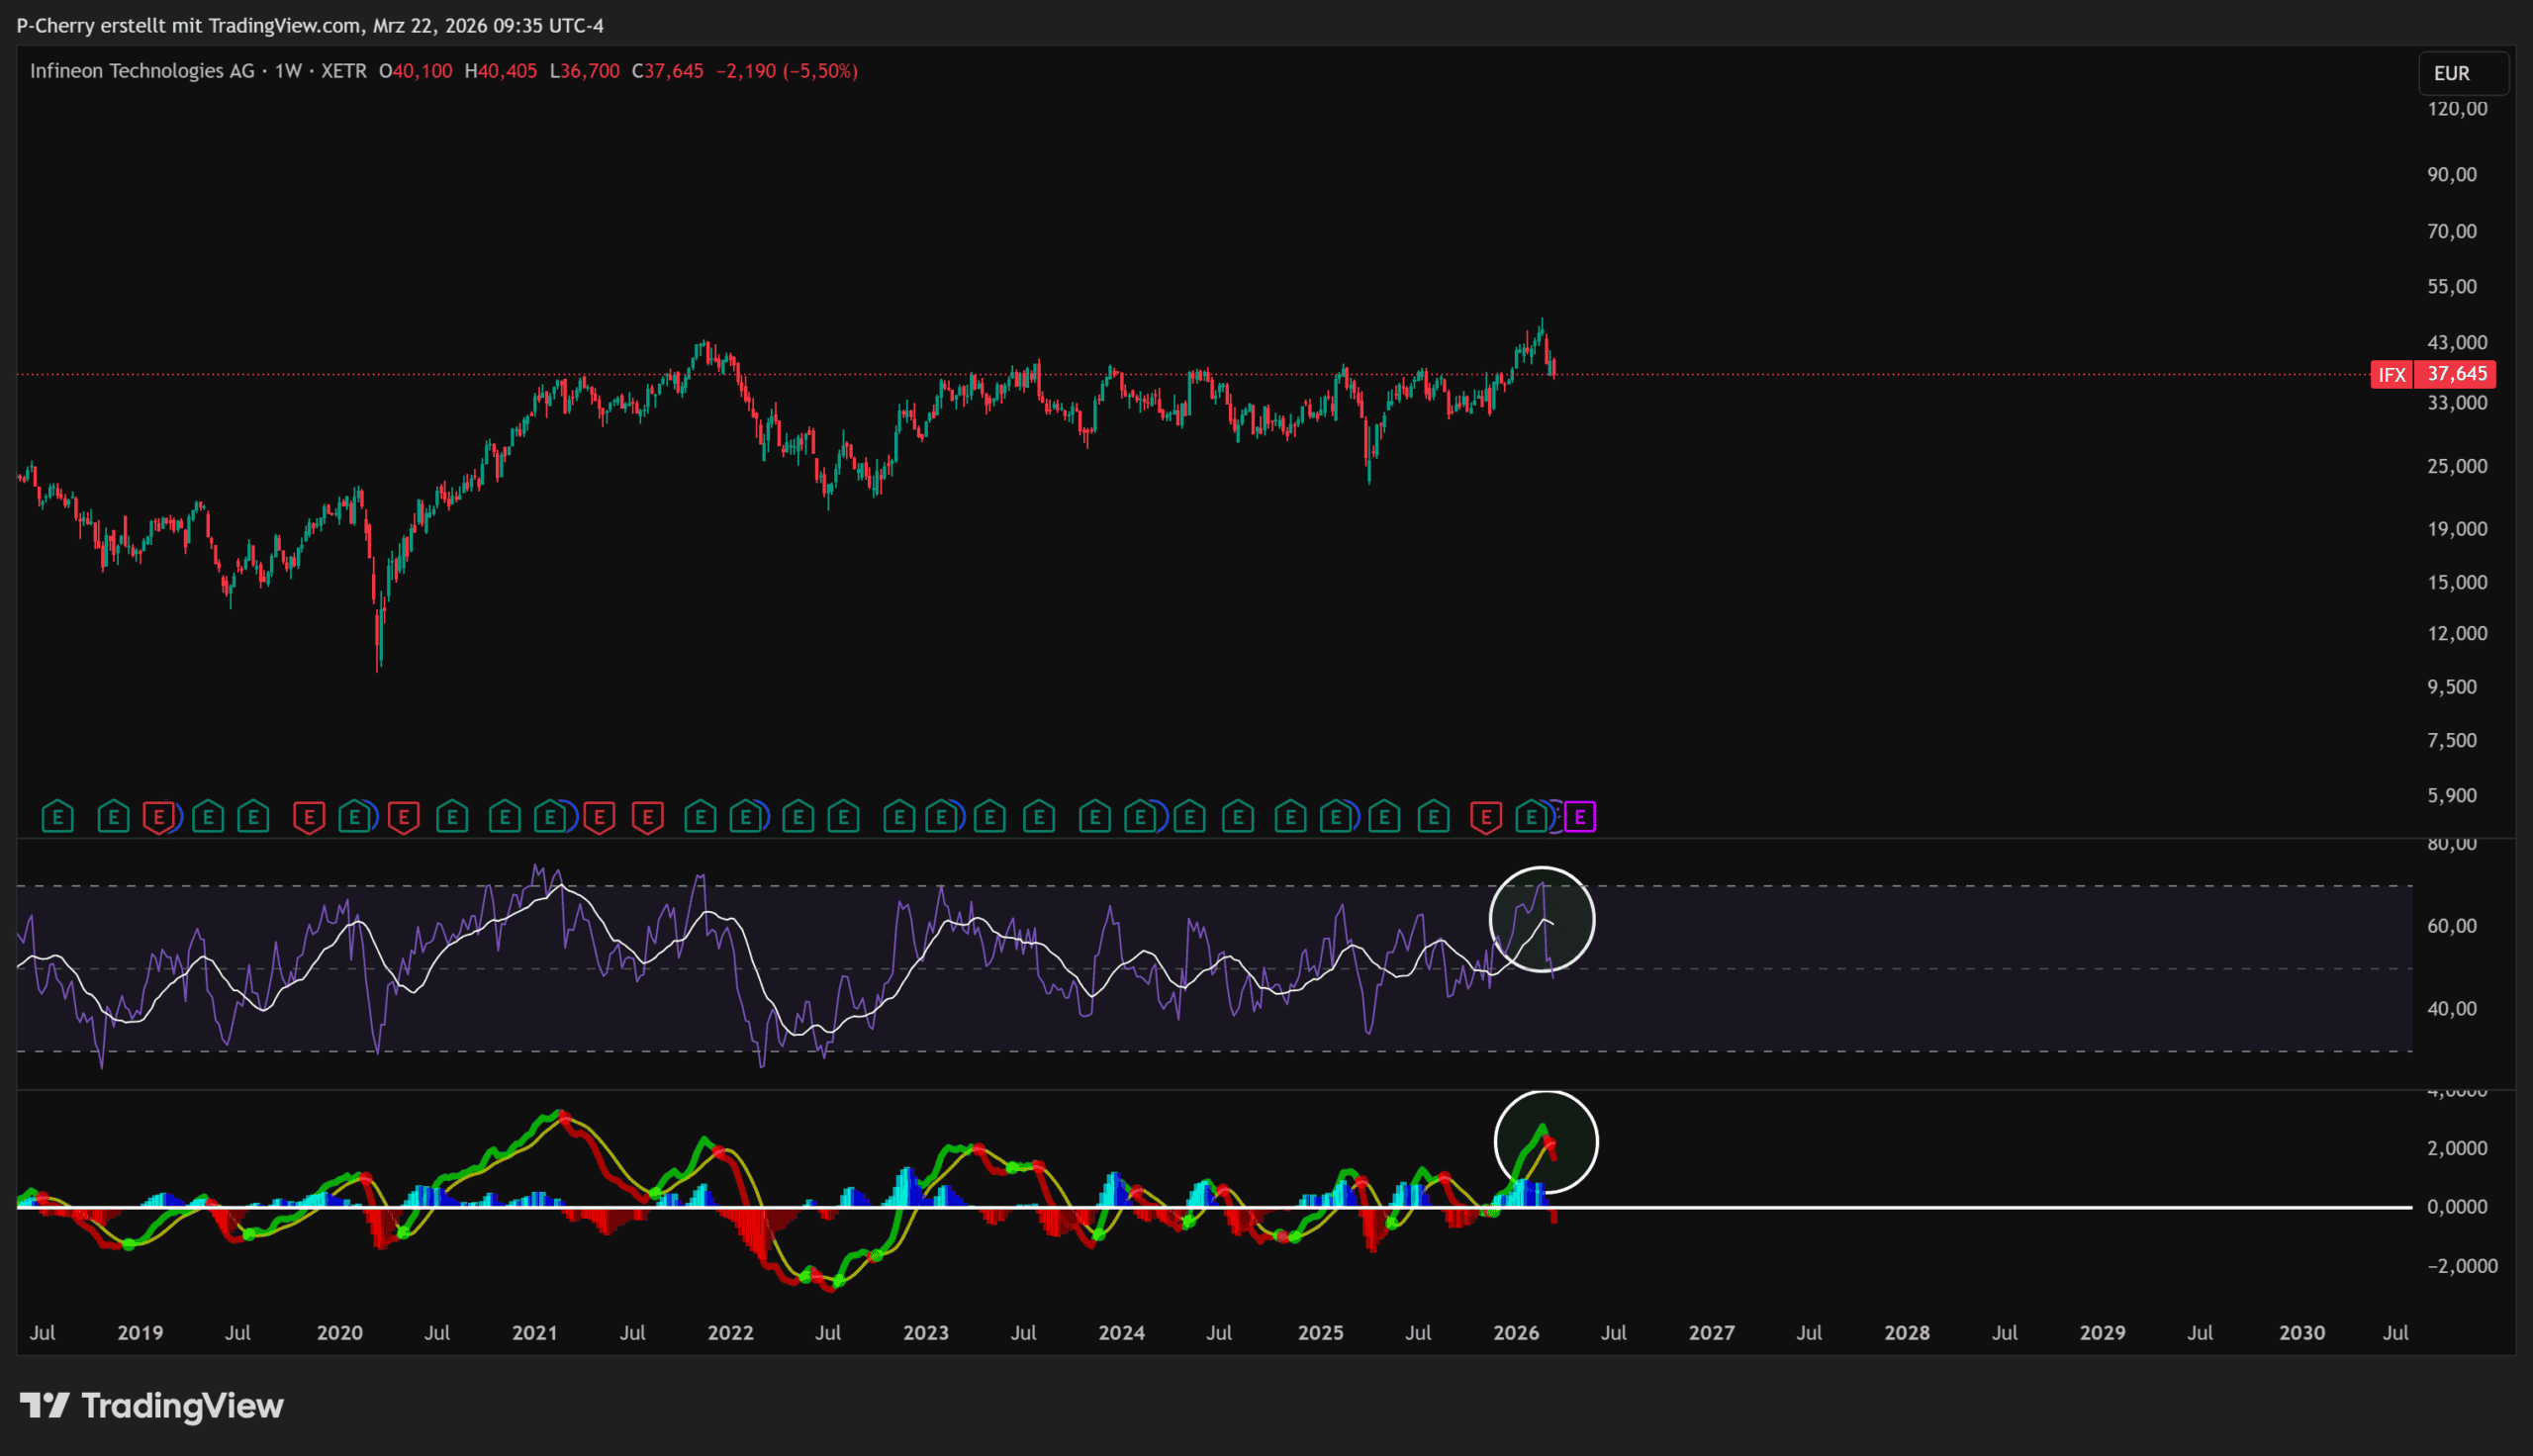Click the P-Cherry TradingView.com header text
2533x1456 pixels.
tap(310, 25)
